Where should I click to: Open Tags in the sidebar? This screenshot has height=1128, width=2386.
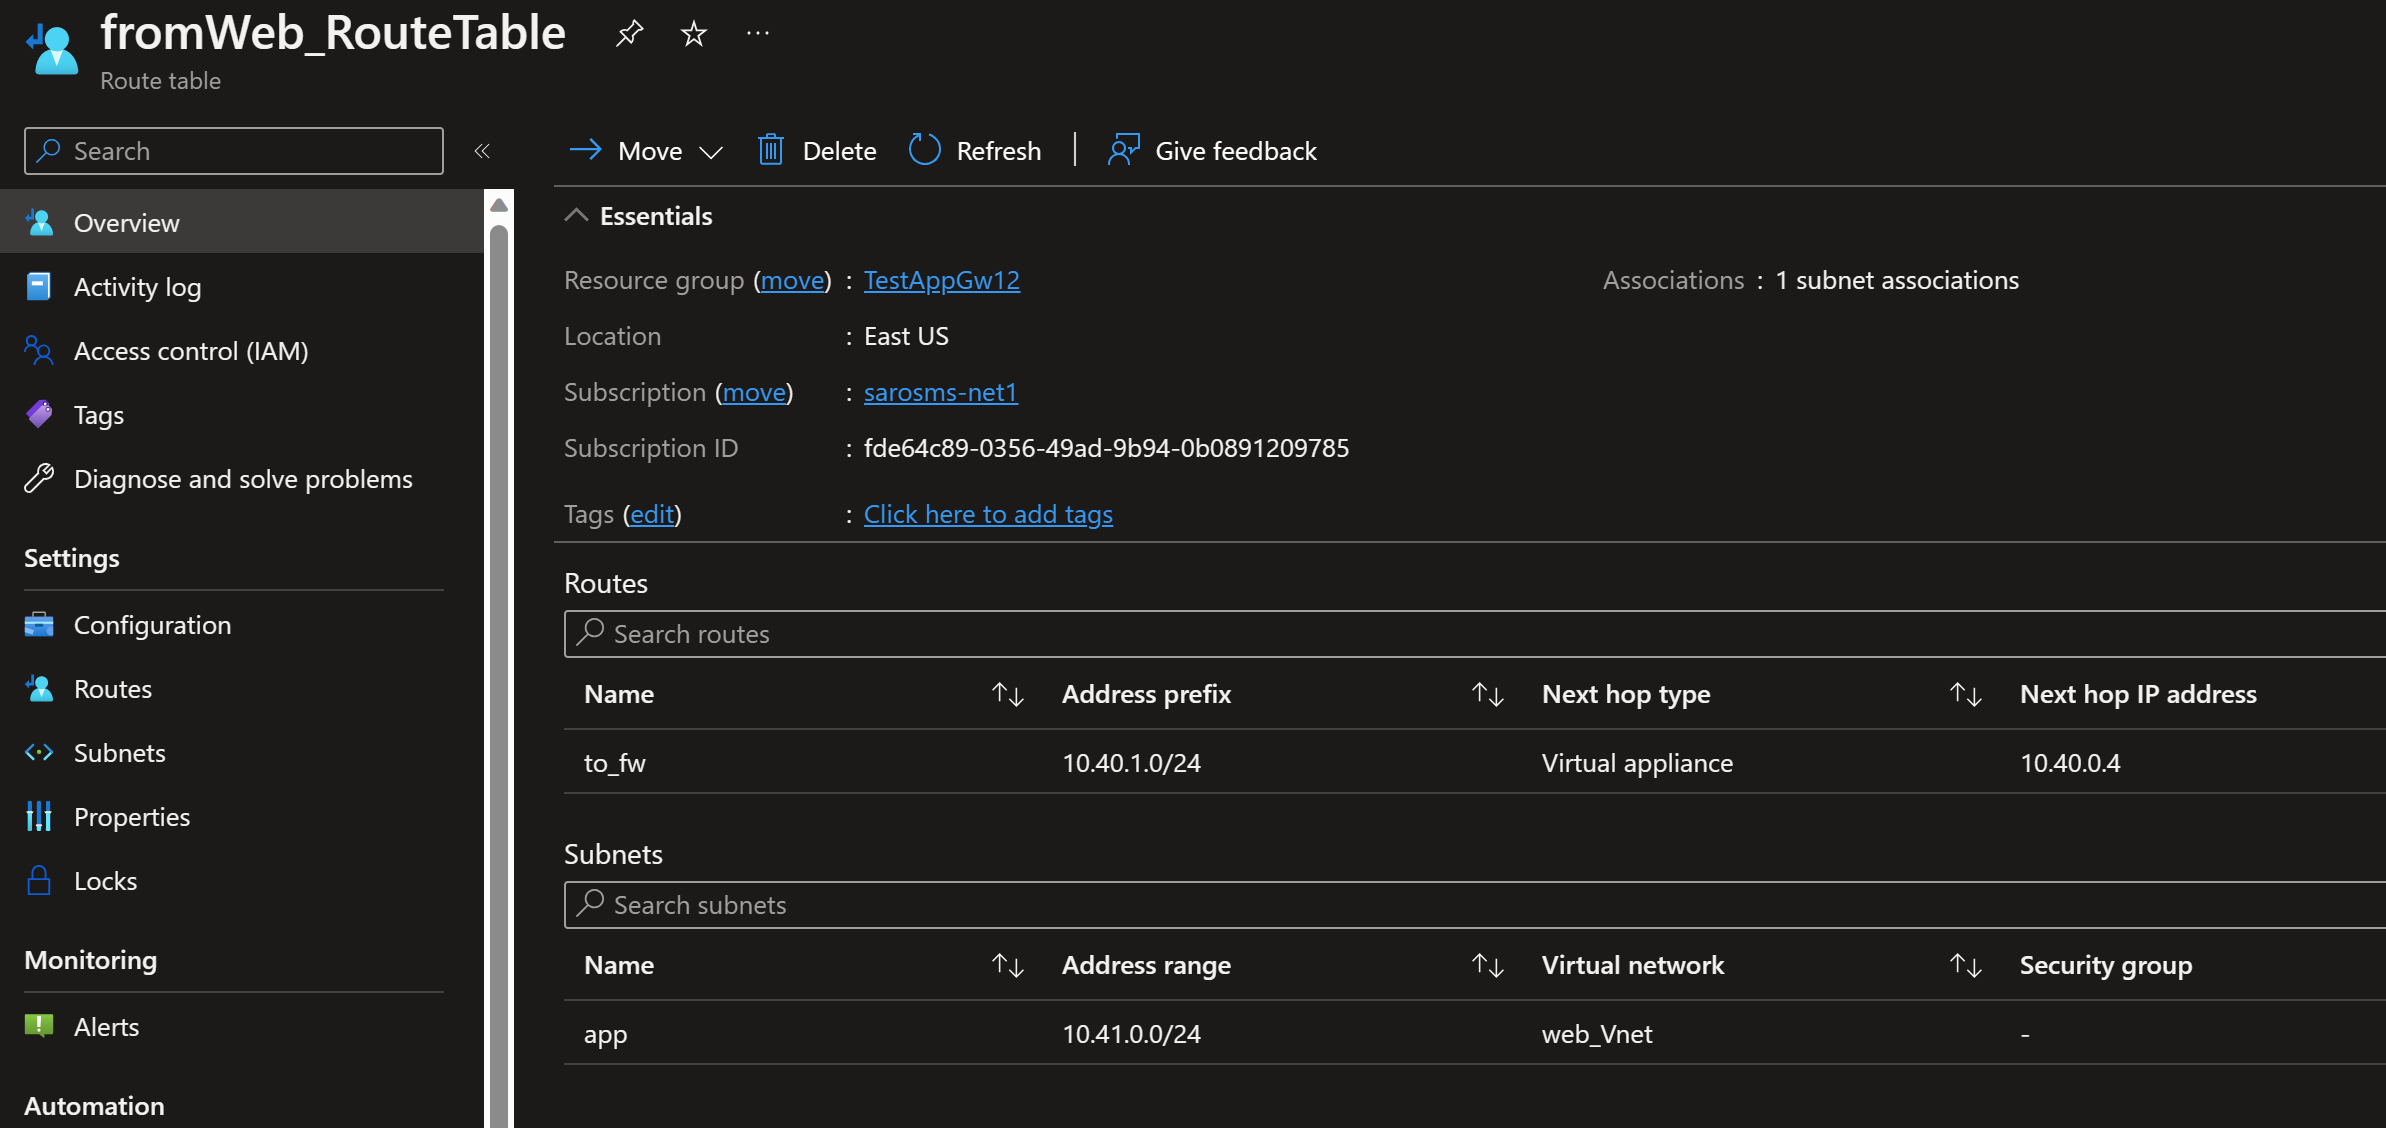99,415
